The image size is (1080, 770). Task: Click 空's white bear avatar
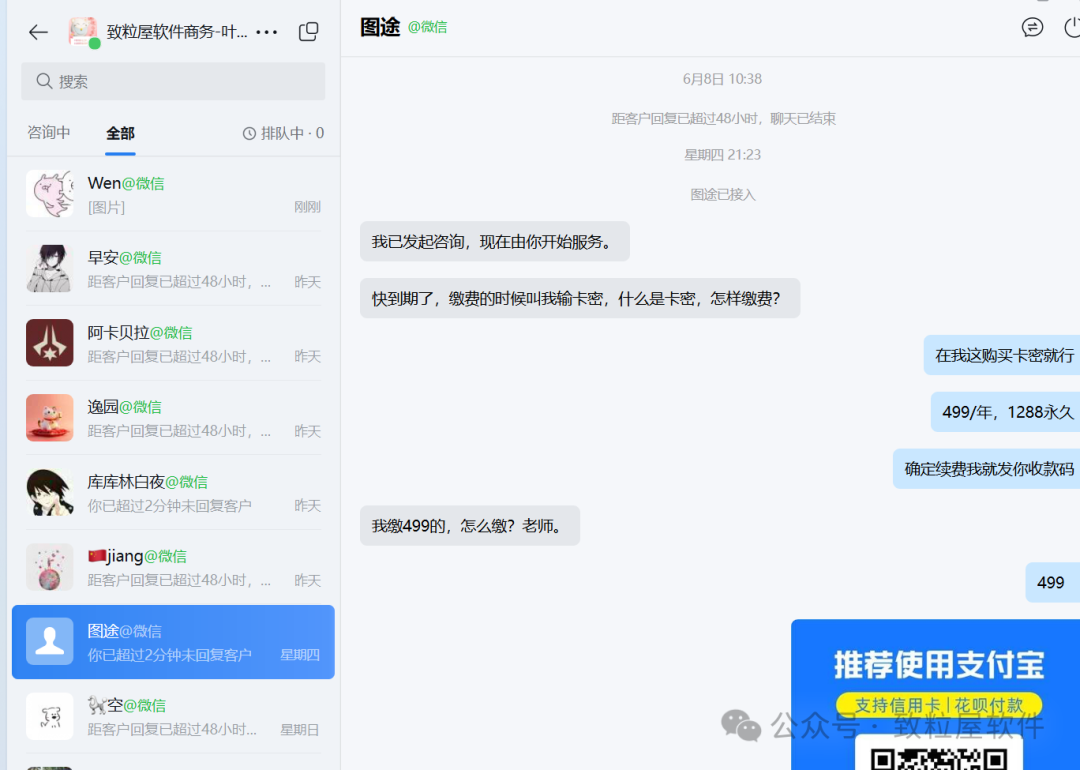pyautogui.click(x=50, y=716)
